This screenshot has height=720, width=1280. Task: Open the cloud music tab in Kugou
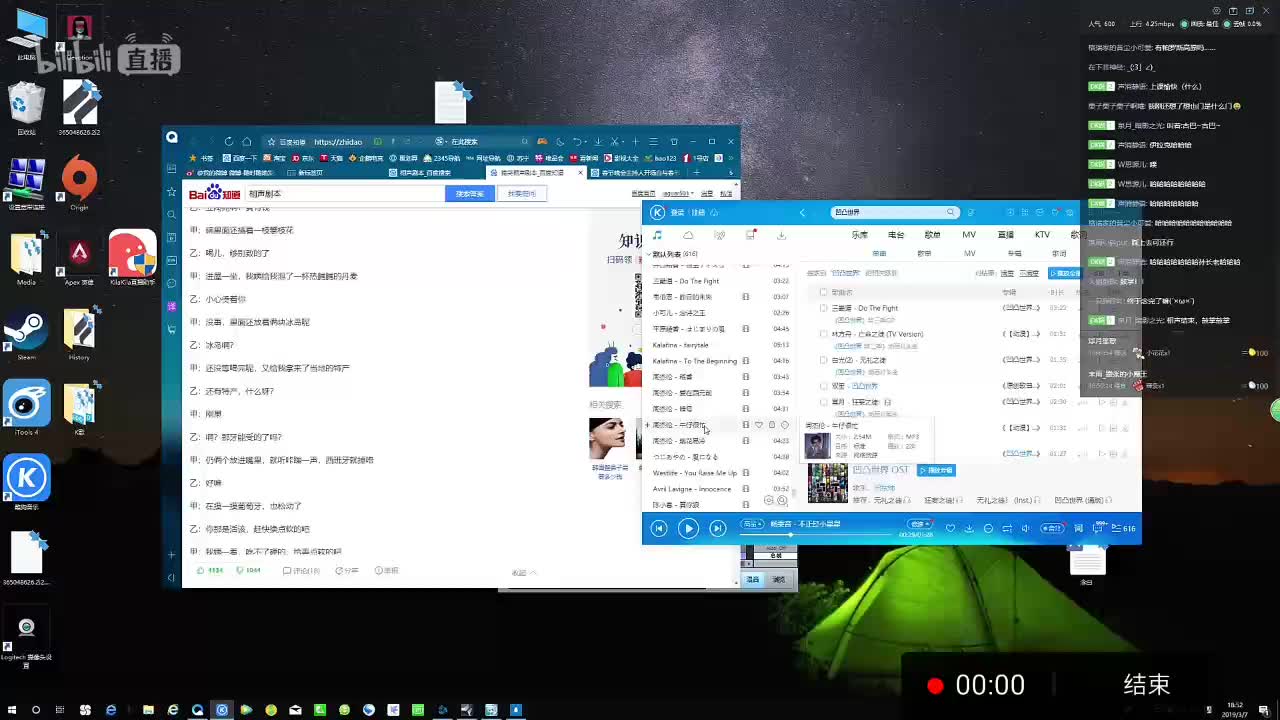(x=688, y=235)
